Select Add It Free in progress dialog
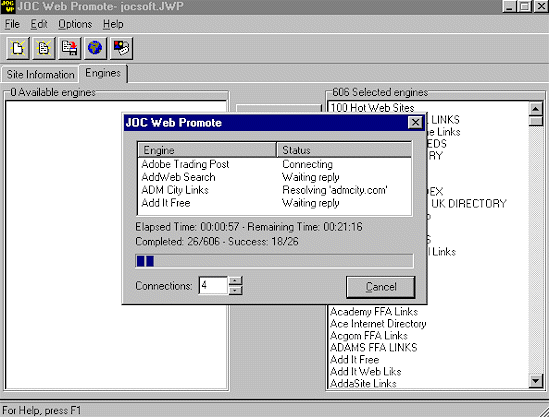Viewport: 550px width, 418px height. [274, 203]
